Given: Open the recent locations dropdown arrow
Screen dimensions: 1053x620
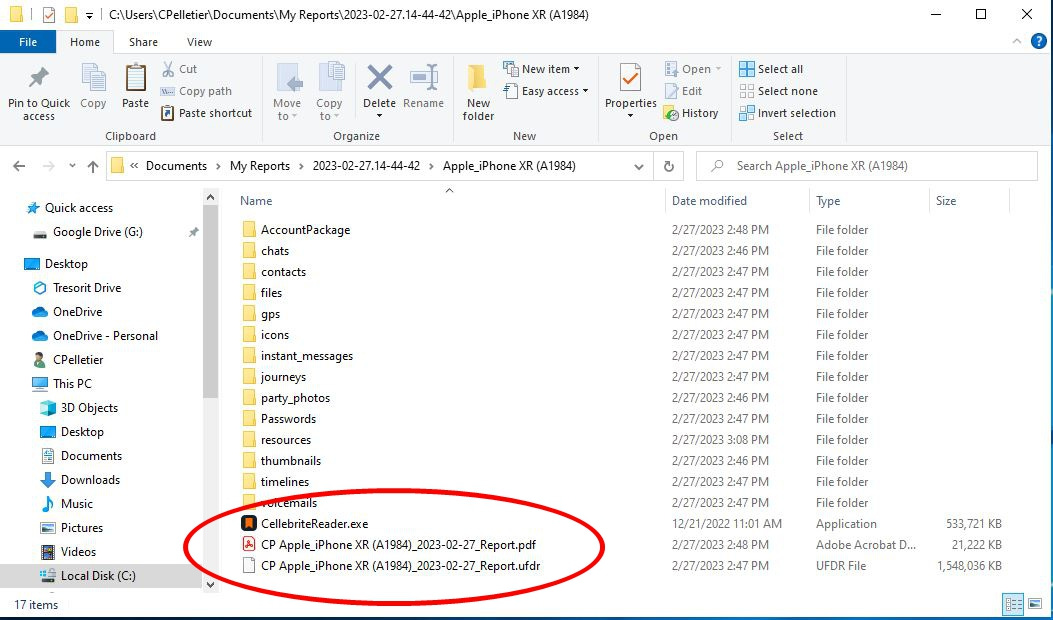Looking at the screenshot, I should [72, 166].
